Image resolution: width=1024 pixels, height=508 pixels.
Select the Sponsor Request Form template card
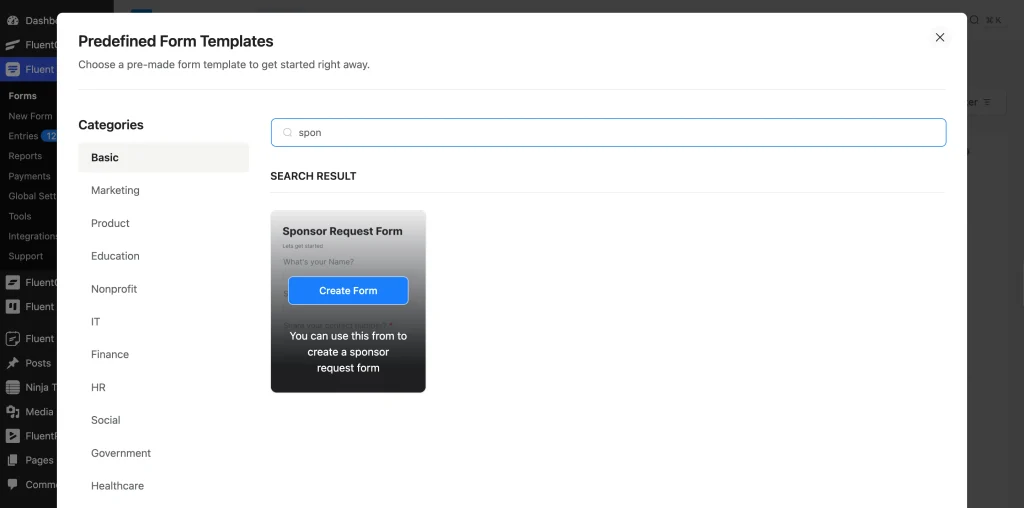tap(348, 301)
